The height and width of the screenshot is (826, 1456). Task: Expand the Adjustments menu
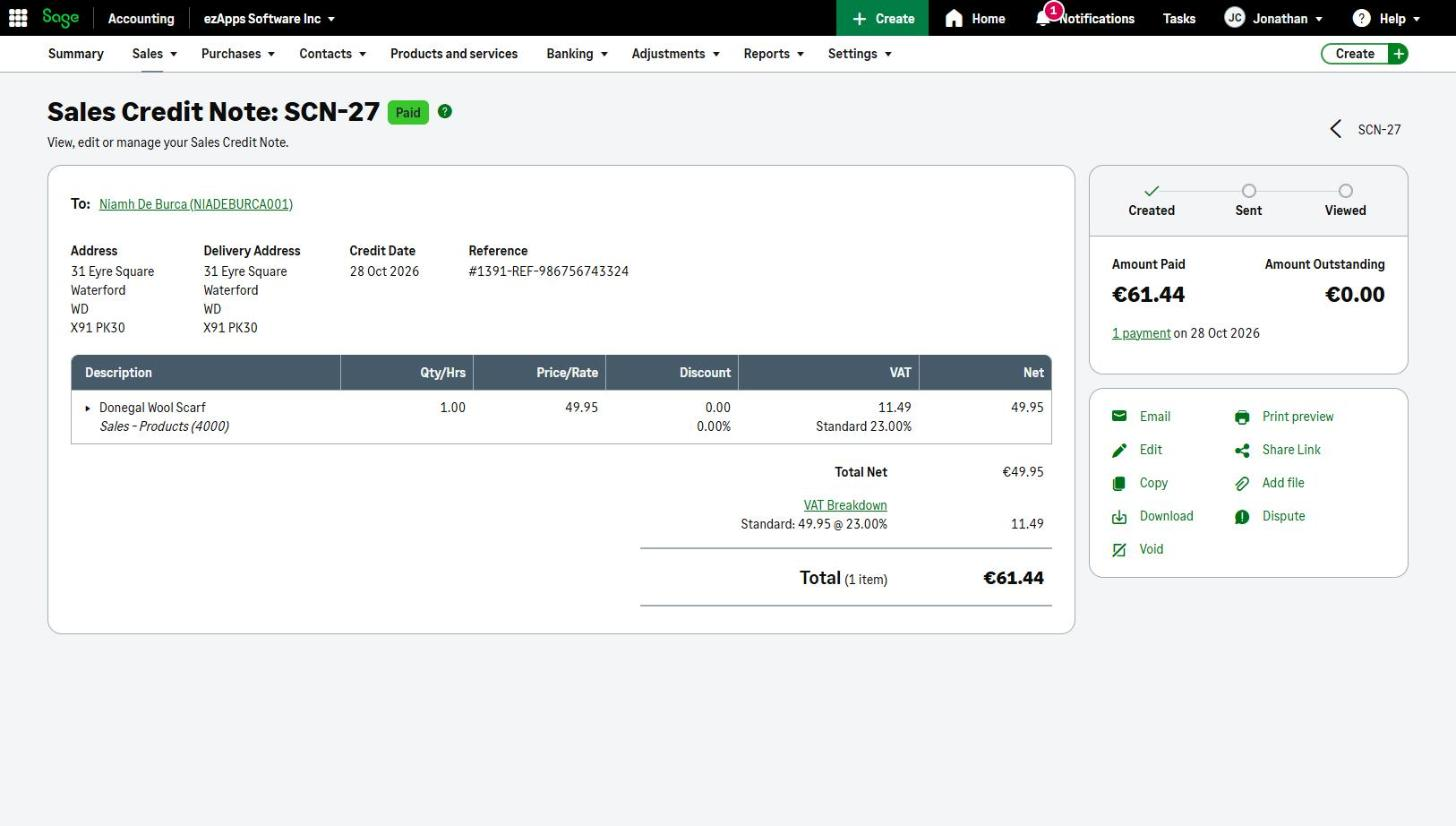point(675,54)
